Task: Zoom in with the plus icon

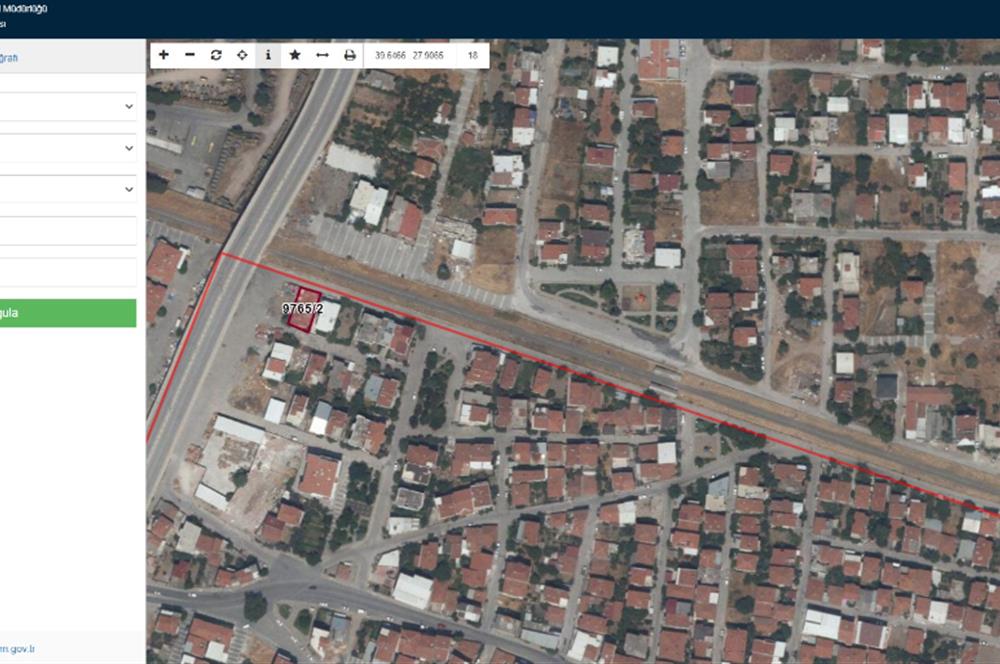Action: [164, 55]
